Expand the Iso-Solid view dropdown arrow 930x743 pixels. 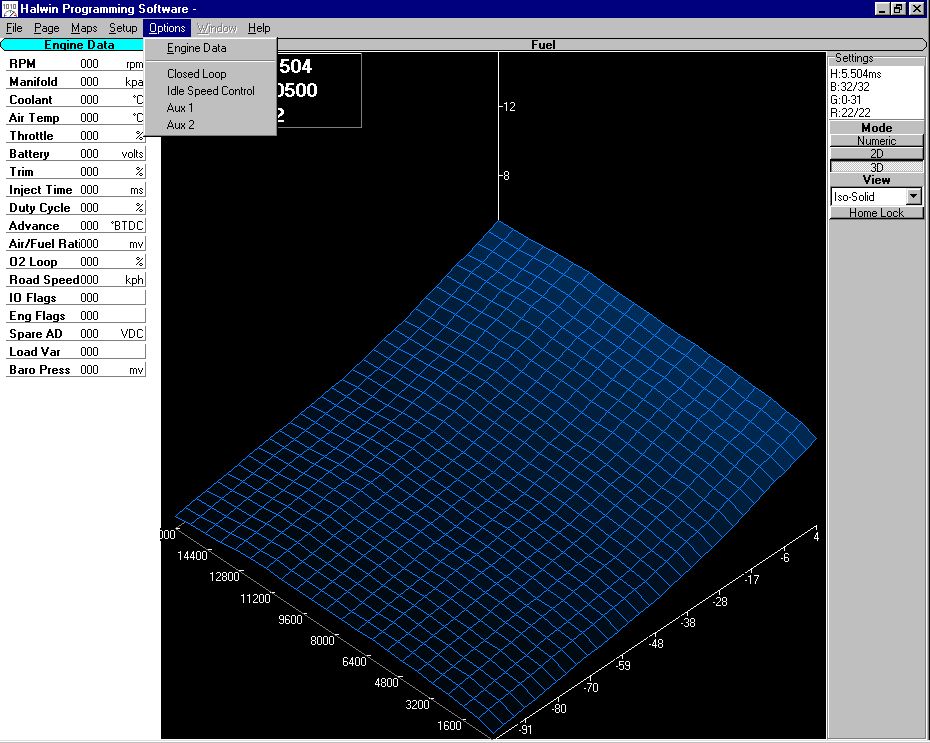pos(913,197)
